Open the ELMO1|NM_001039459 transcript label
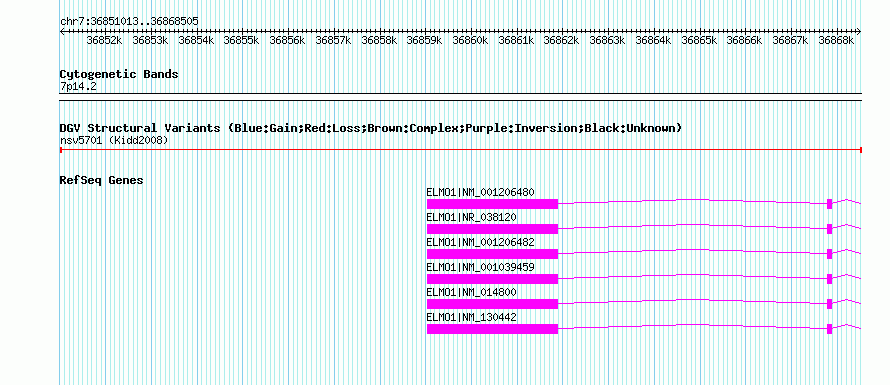The width and height of the screenshot is (890, 385). click(x=480, y=267)
